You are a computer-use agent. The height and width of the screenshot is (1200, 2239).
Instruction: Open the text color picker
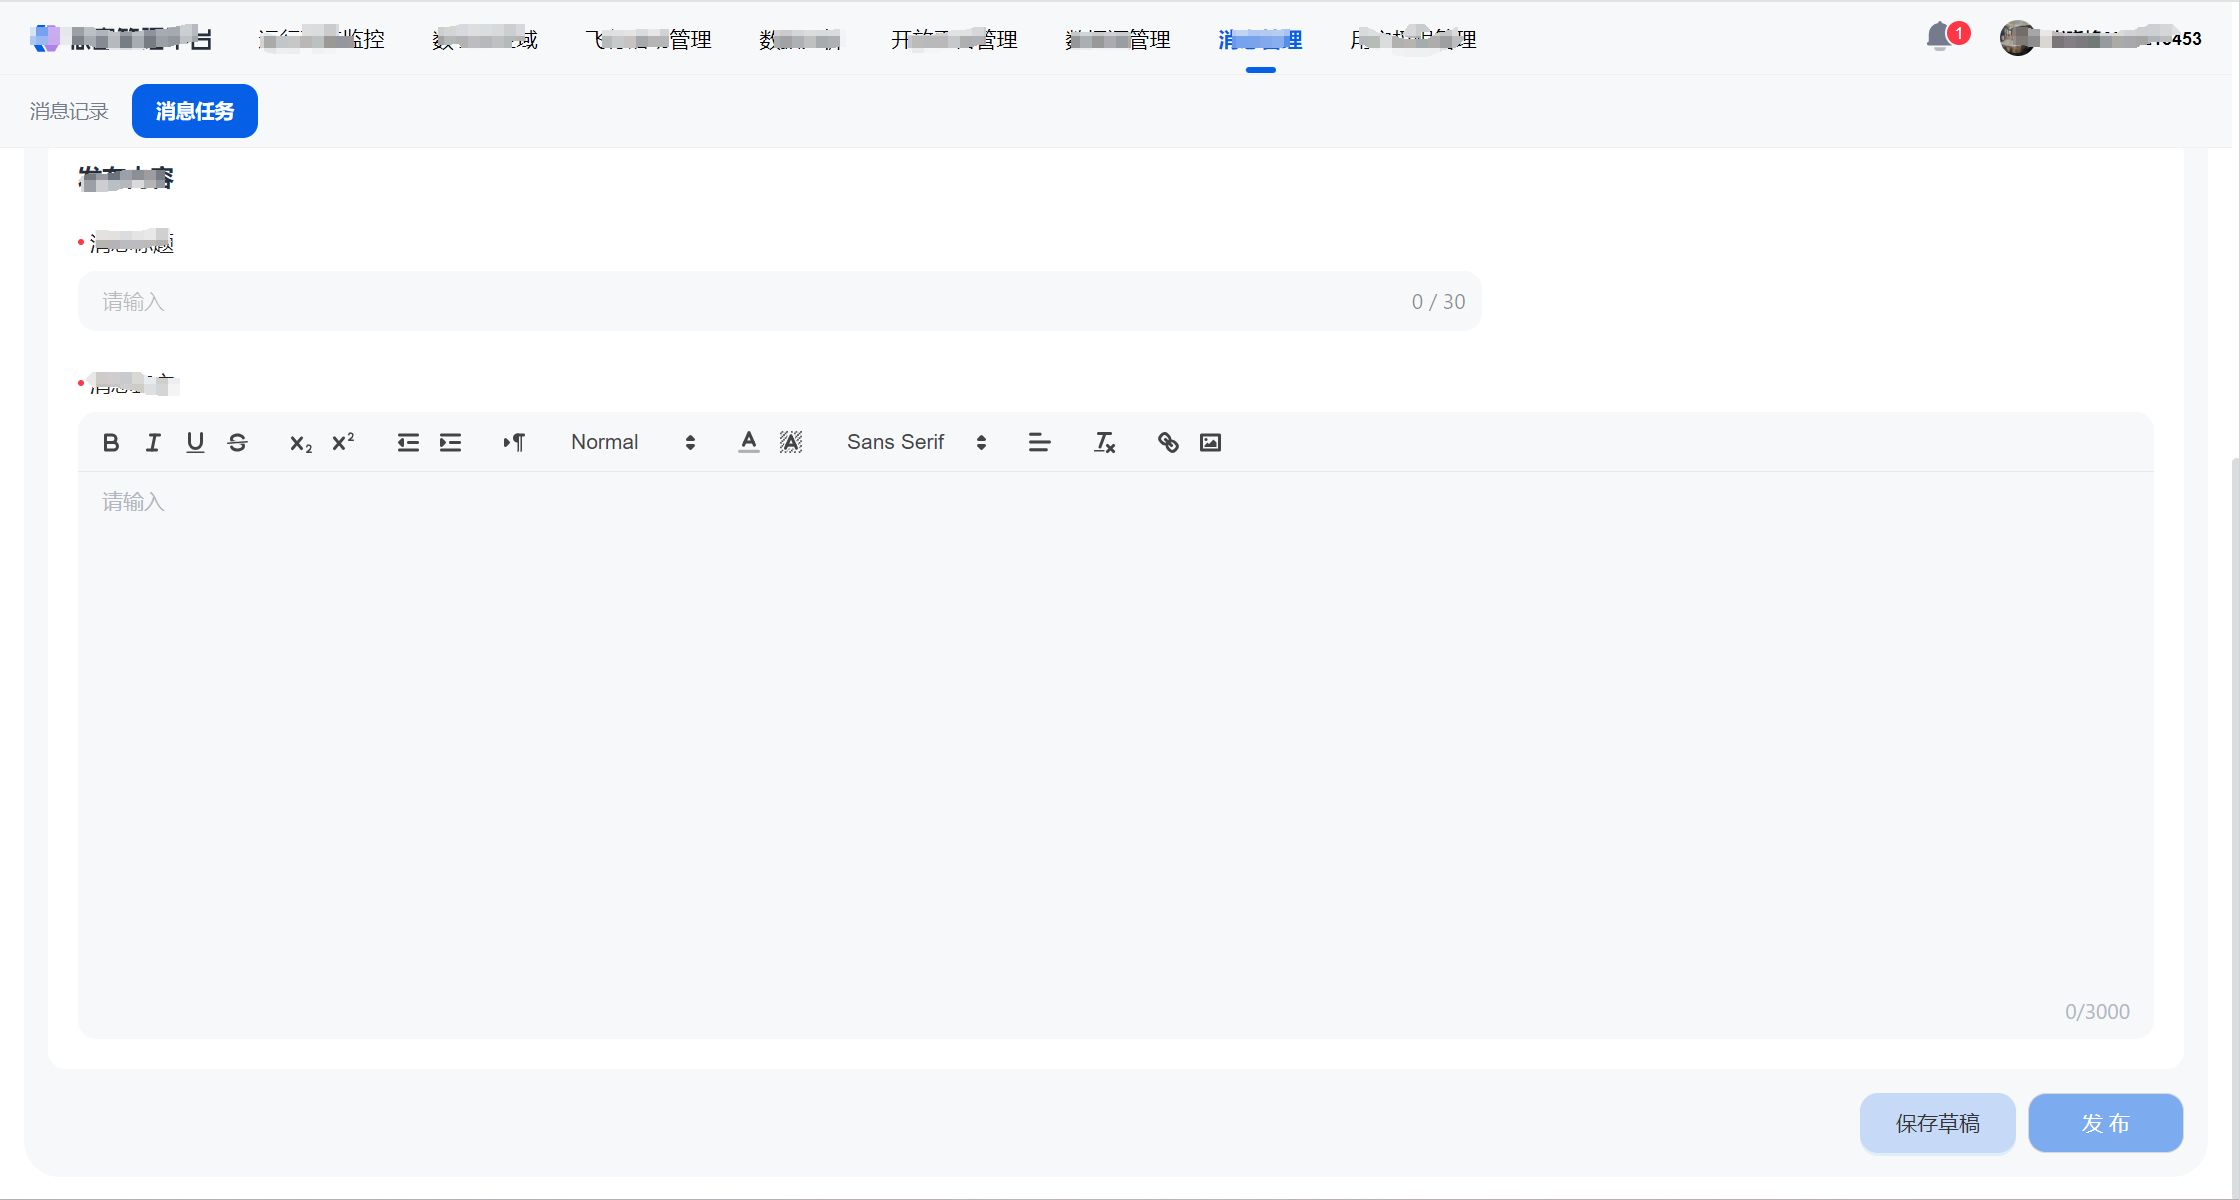748,442
